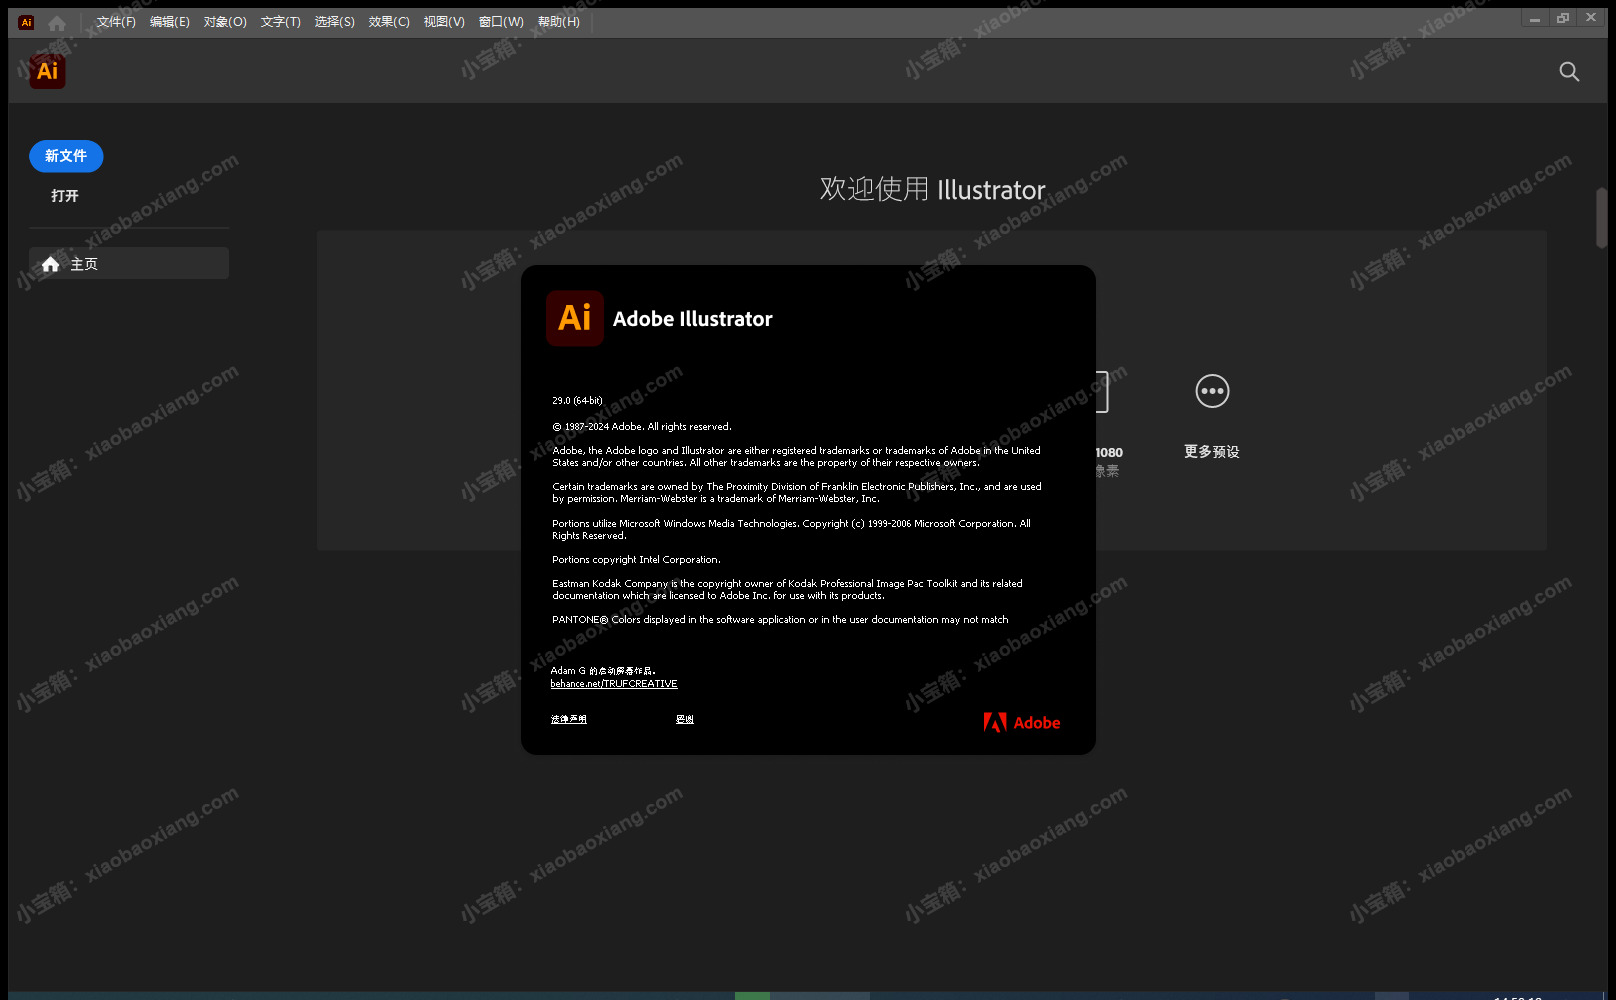Open 更多预设 three-dot presets icon
1616x1000 pixels.
pyautogui.click(x=1212, y=391)
